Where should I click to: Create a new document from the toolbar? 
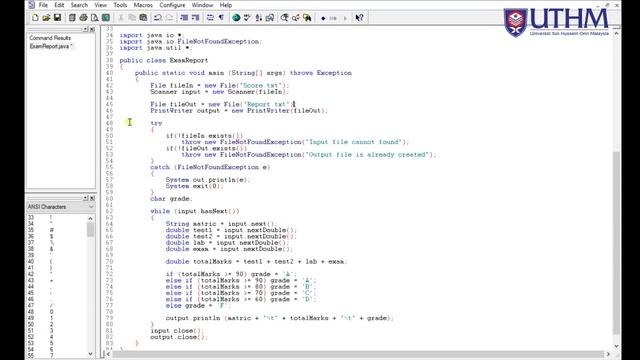tap(35, 18)
